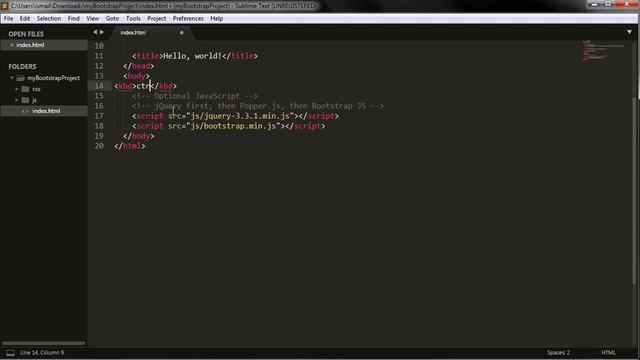Expand the css folder arrow
Screen dimensions: 640x360
(17, 89)
